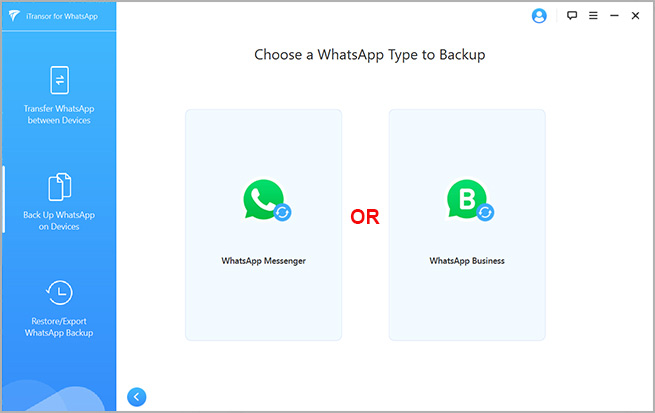
Task: Click the WhatsApp Messenger backup card
Action: pos(264,225)
